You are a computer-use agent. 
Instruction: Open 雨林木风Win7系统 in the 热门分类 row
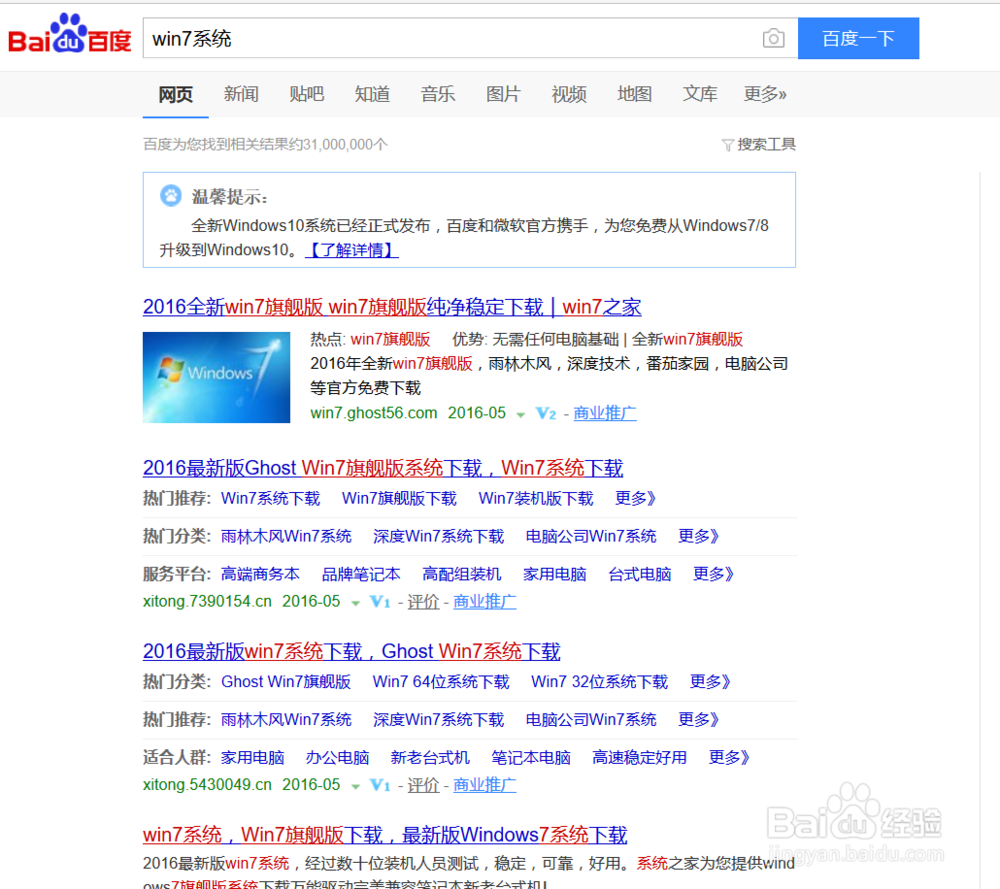point(286,536)
